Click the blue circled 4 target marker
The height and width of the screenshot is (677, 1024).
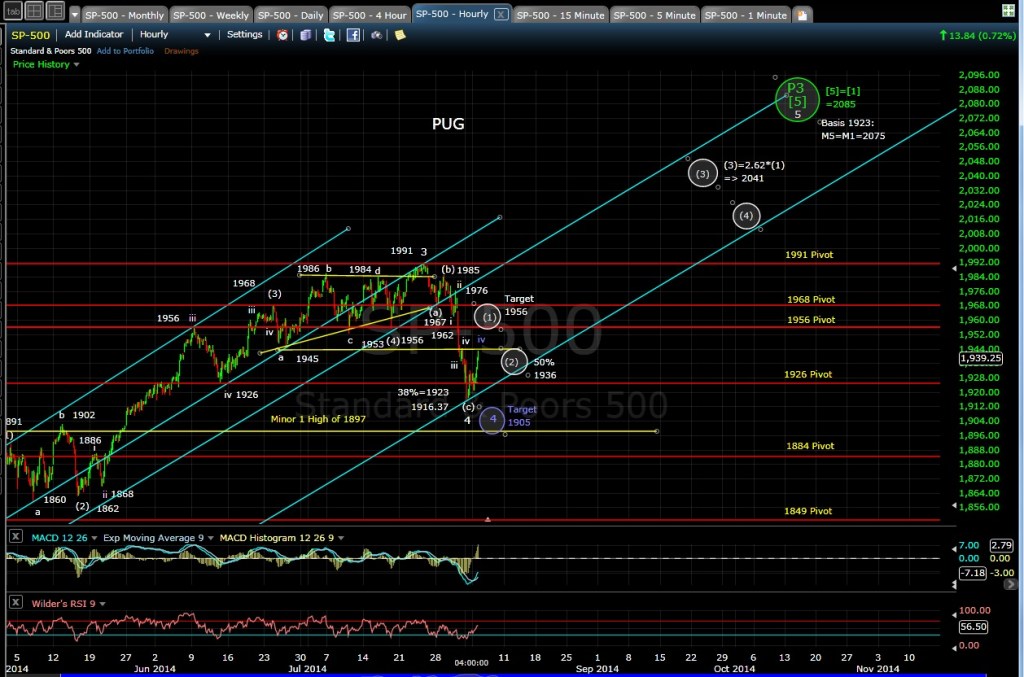(x=492, y=419)
